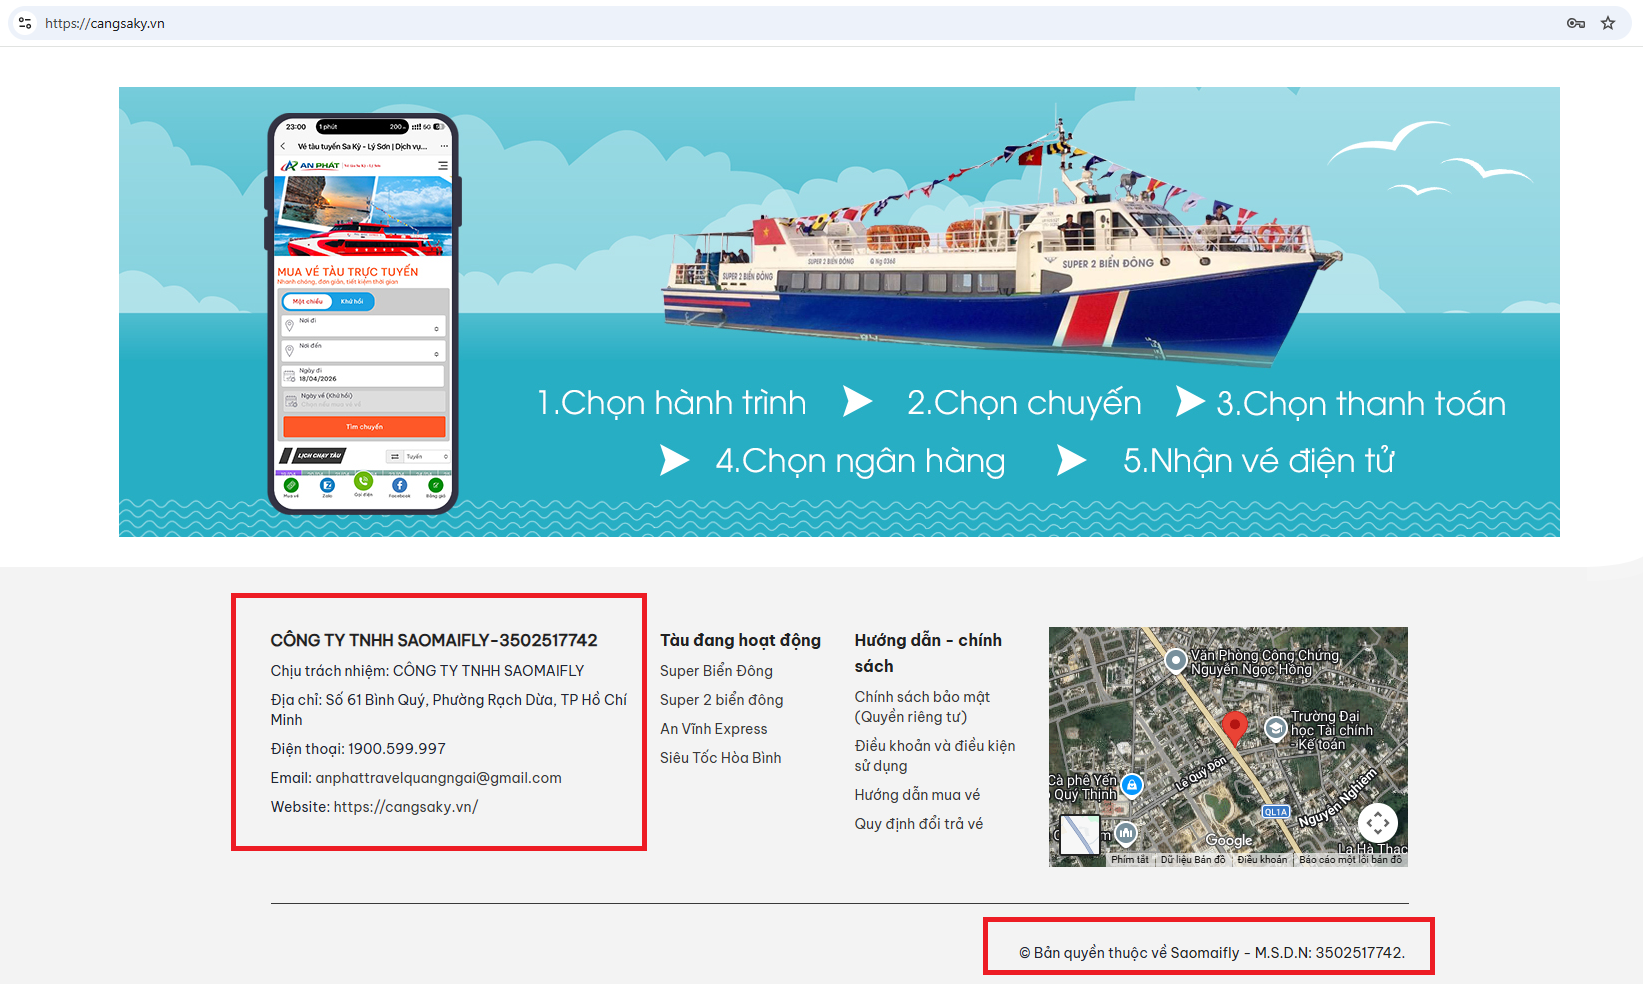
Task: Click the ferry booking steps banner image
Action: [x=839, y=312]
